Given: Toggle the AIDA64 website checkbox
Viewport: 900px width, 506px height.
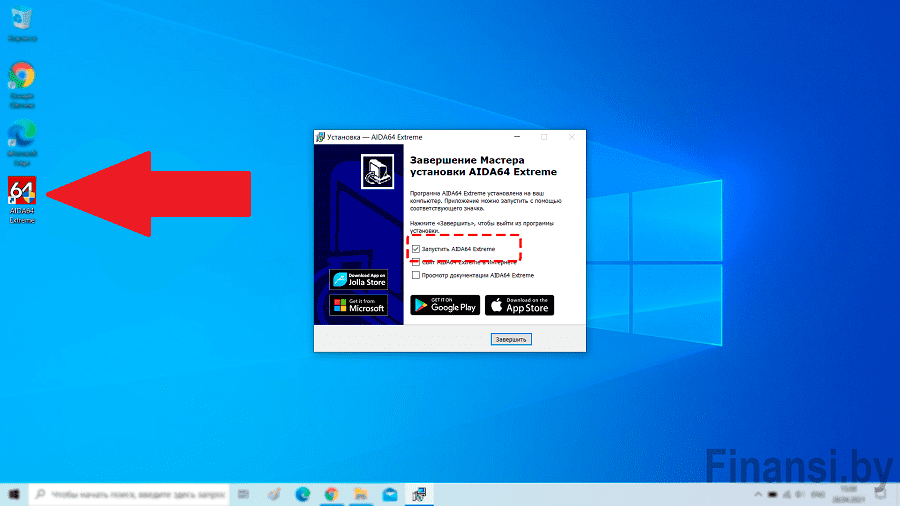Looking at the screenshot, I should click(x=416, y=262).
